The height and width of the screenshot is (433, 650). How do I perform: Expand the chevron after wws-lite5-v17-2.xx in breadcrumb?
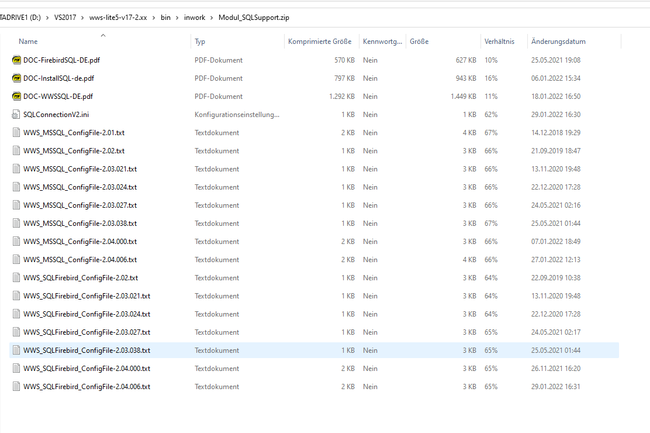pos(154,17)
